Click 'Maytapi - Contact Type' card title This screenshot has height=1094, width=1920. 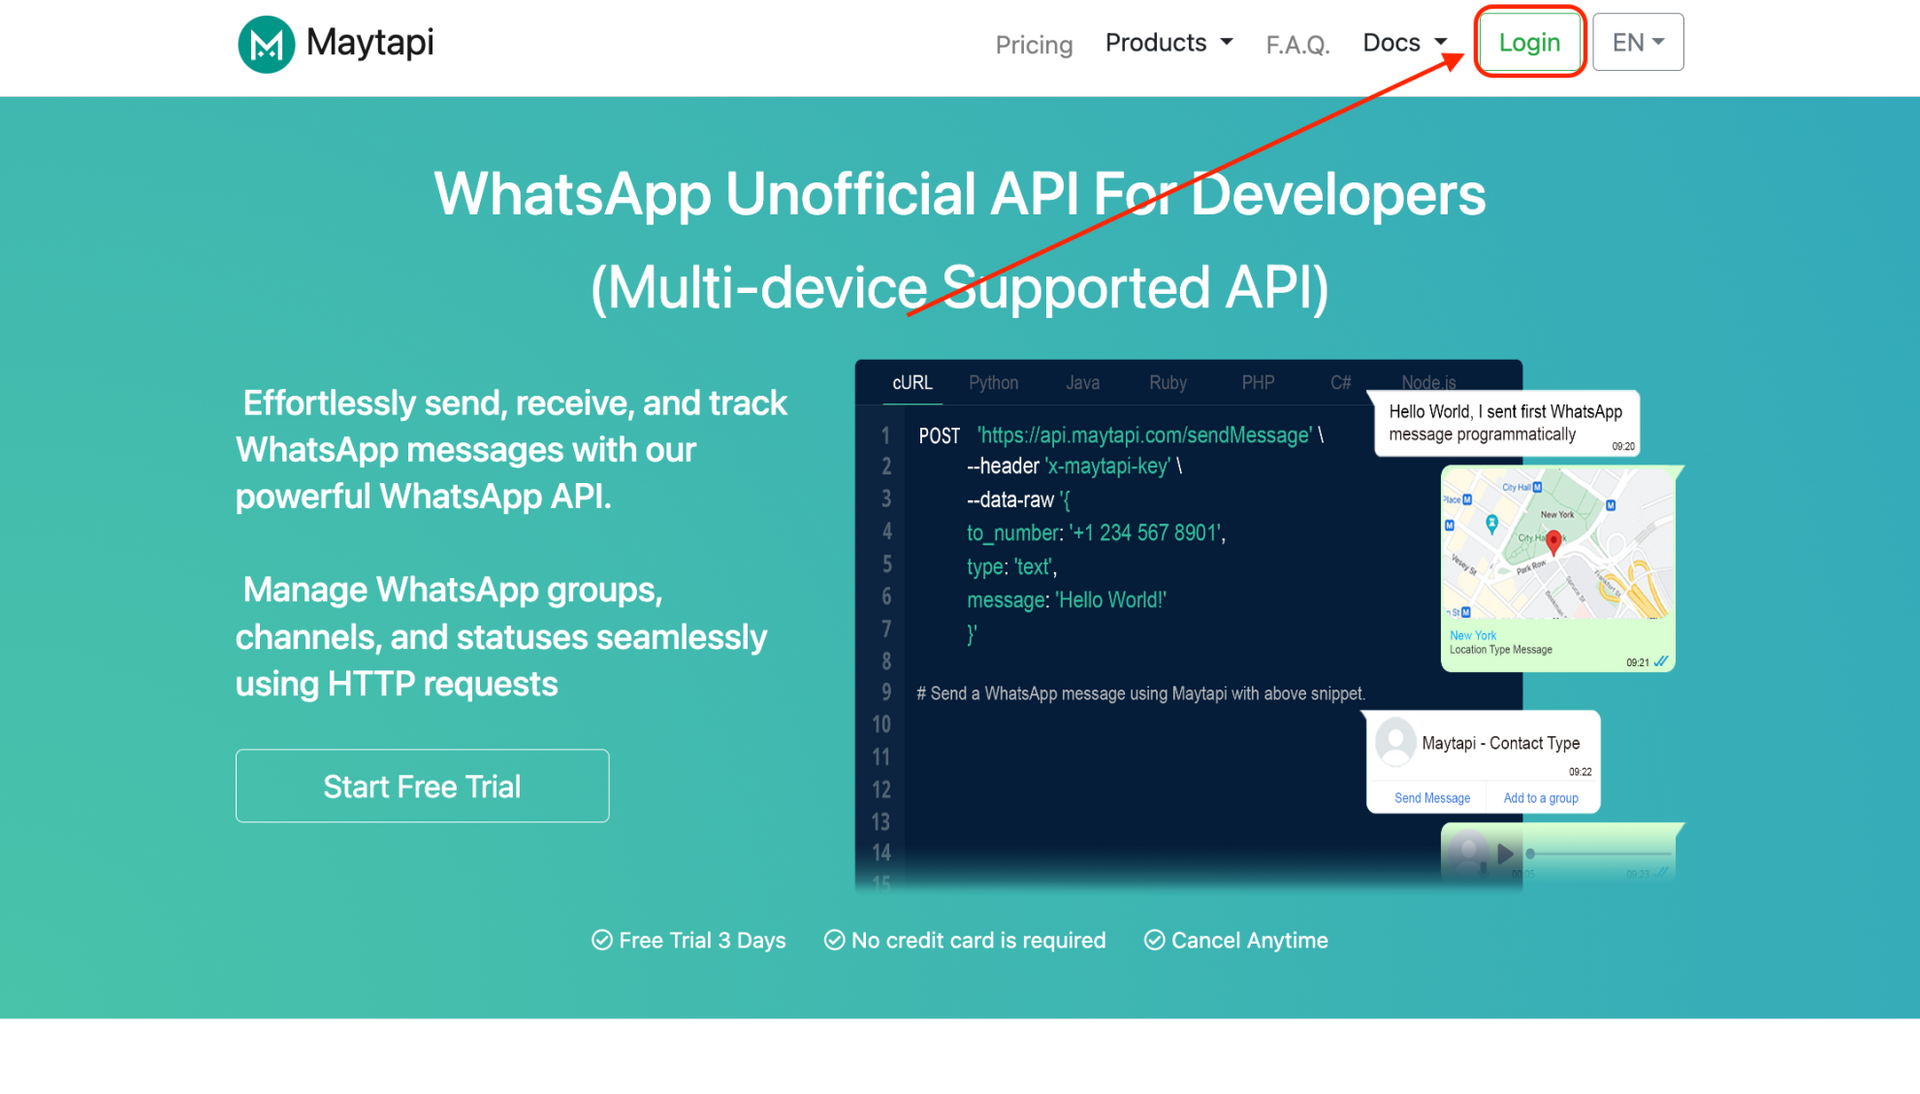(x=1500, y=743)
